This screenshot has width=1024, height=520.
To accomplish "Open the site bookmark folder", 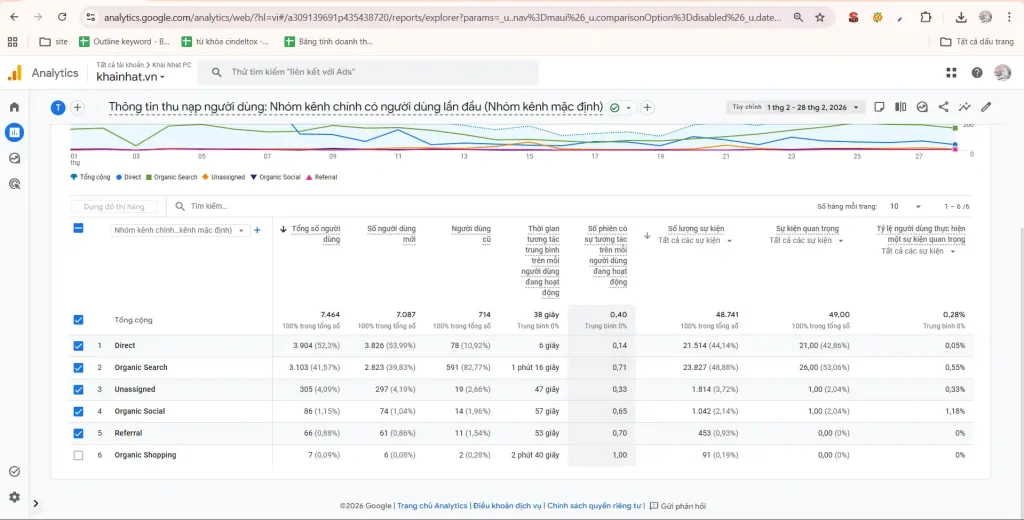I will [54, 42].
